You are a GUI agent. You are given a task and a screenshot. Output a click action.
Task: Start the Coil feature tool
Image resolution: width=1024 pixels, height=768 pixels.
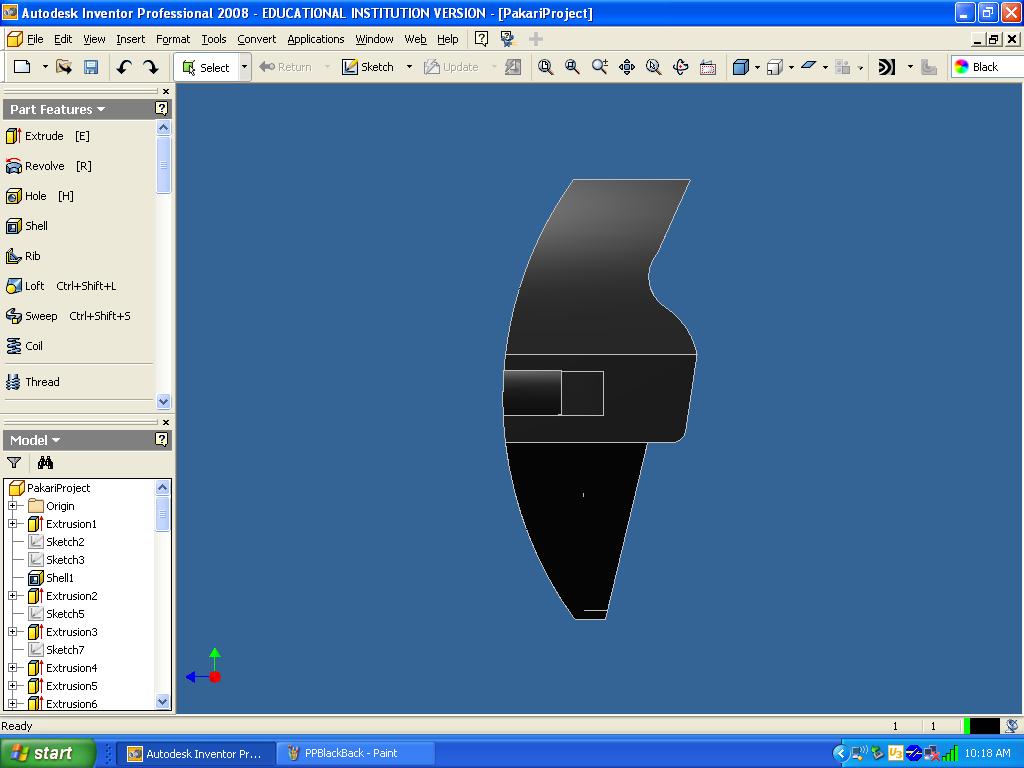point(34,346)
